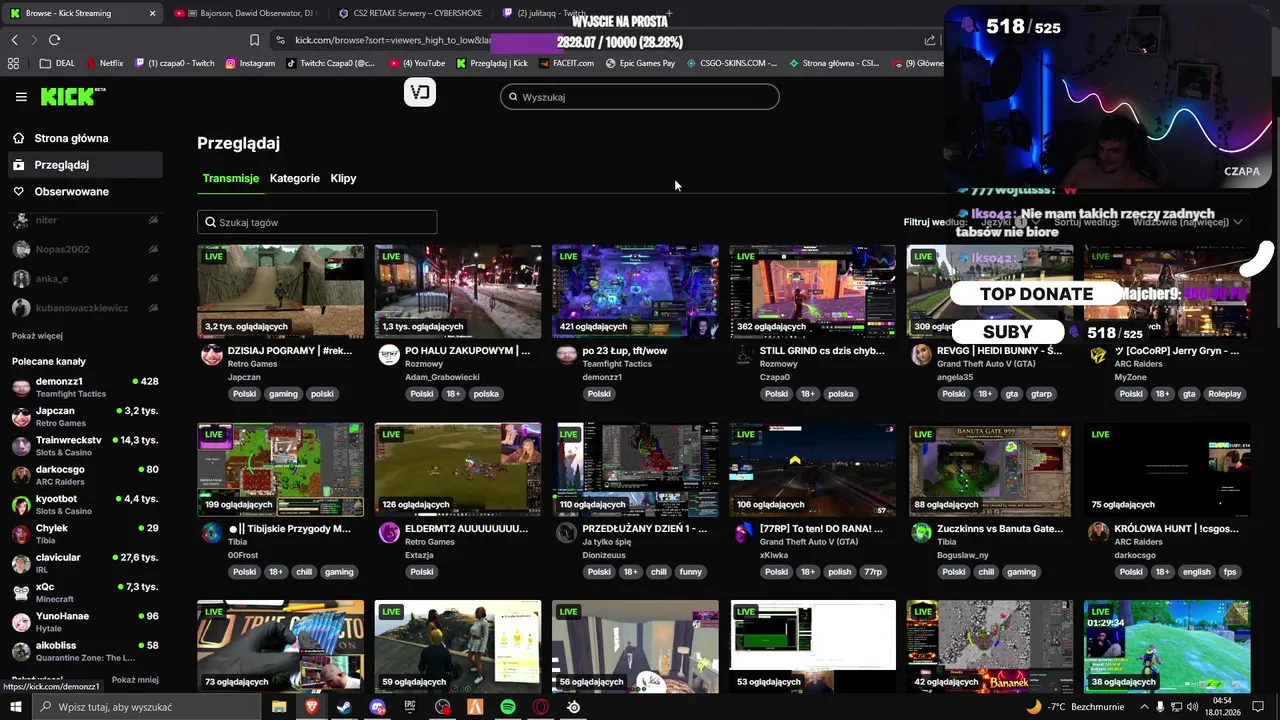The height and width of the screenshot is (720, 1280).
Task: Open File Explorer from the taskbar
Action: tap(279, 707)
